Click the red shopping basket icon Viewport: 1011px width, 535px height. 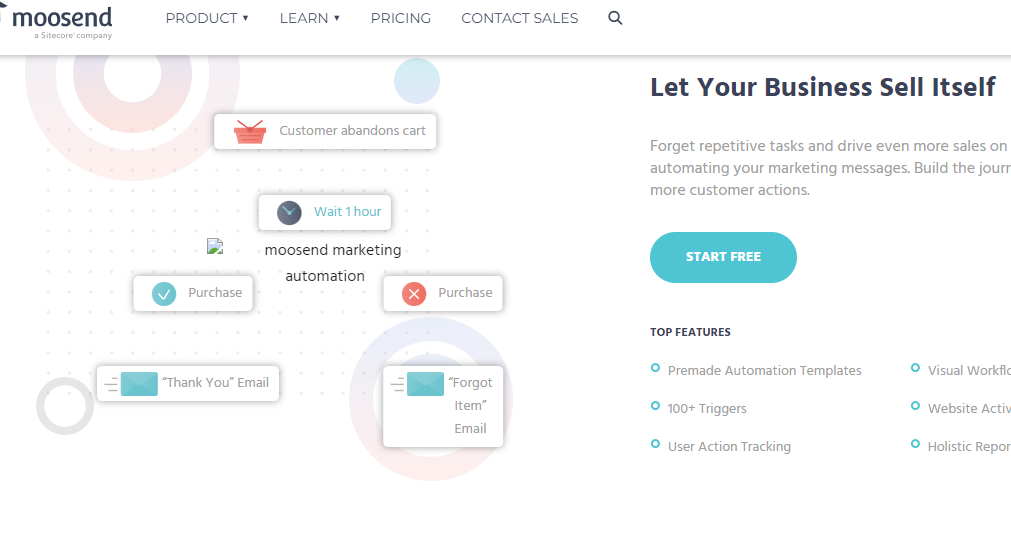(x=250, y=131)
